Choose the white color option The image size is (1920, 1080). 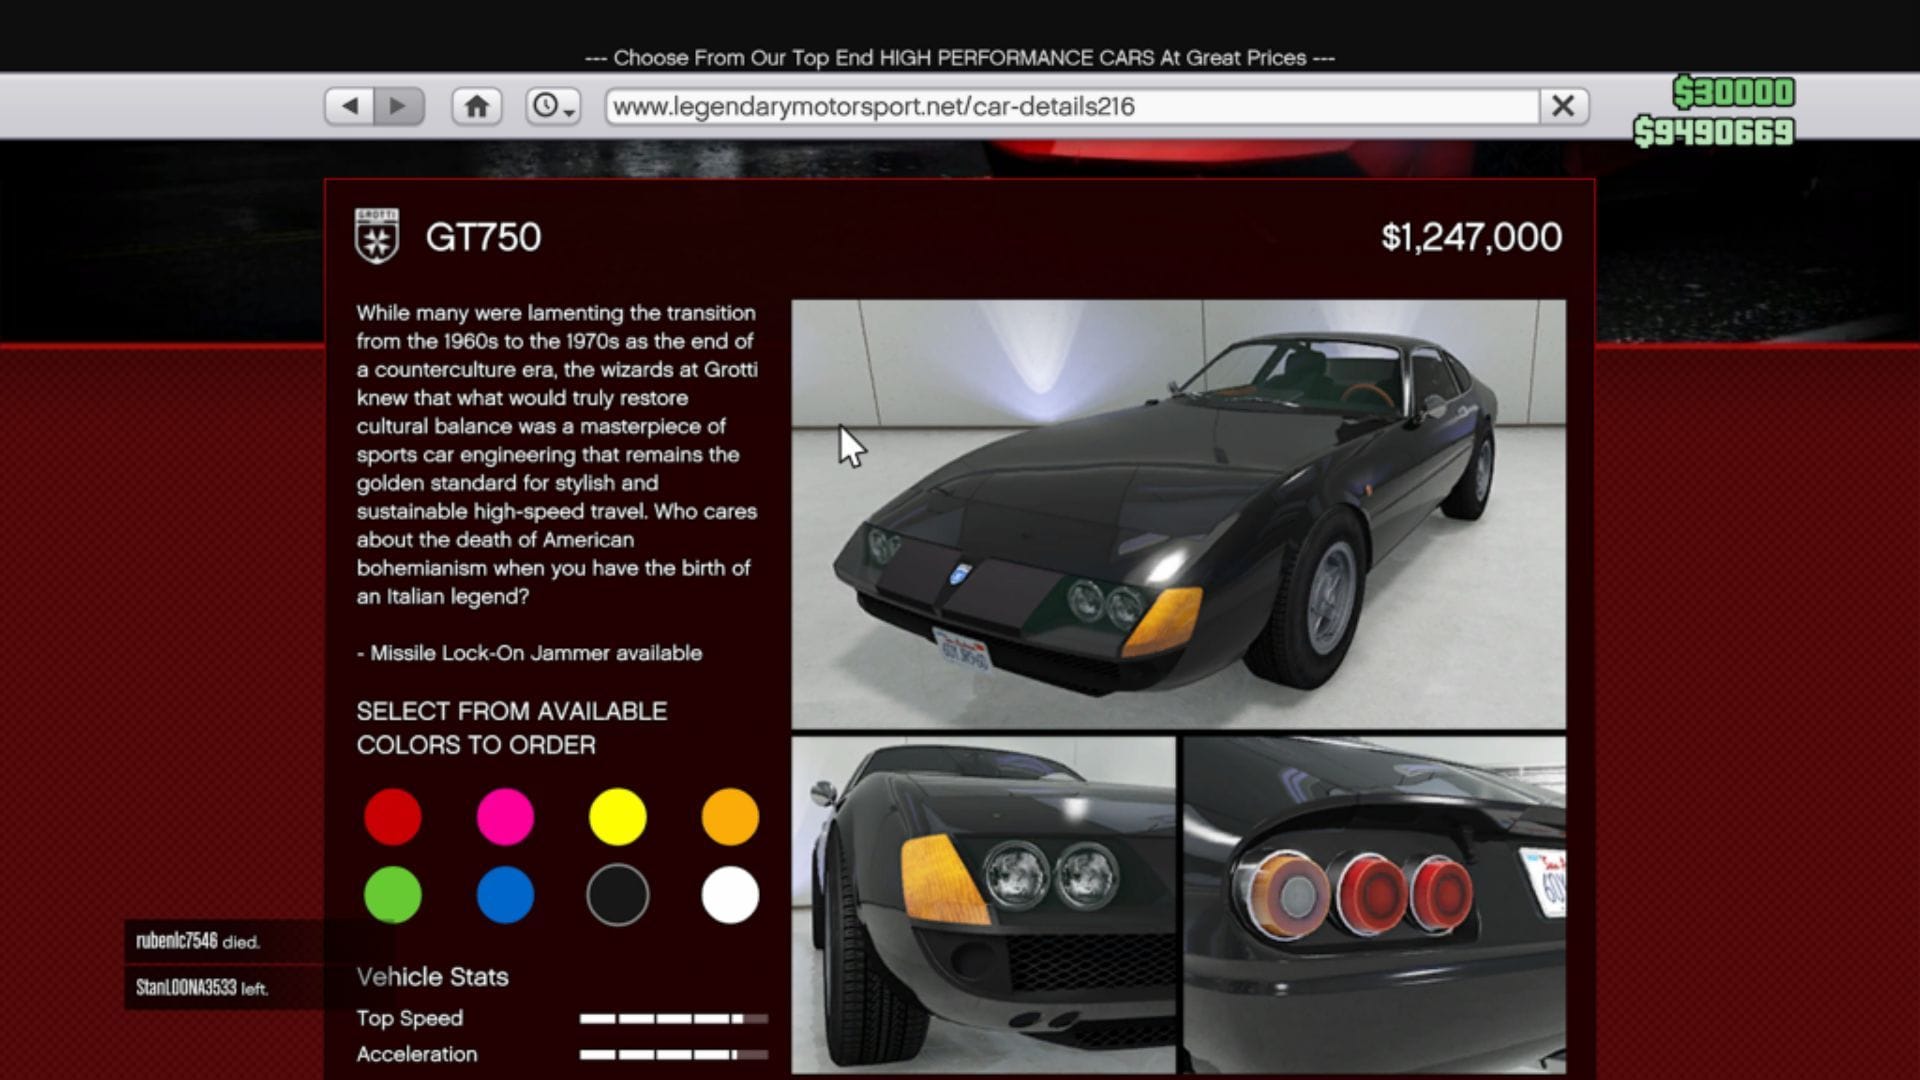729,895
